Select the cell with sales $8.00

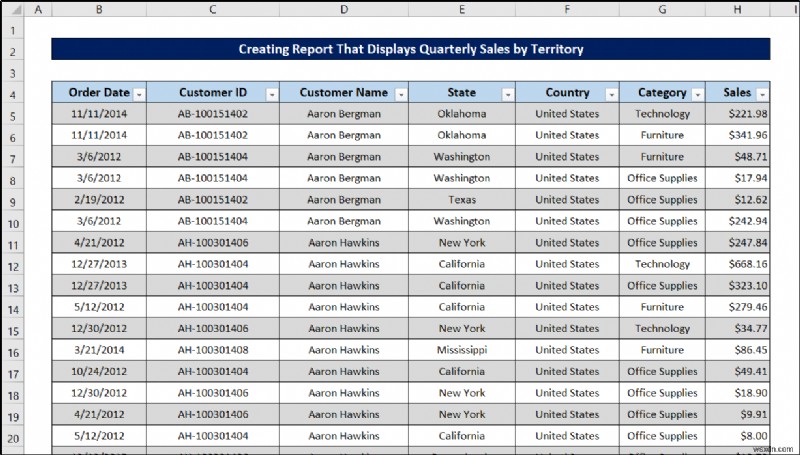(x=738, y=436)
